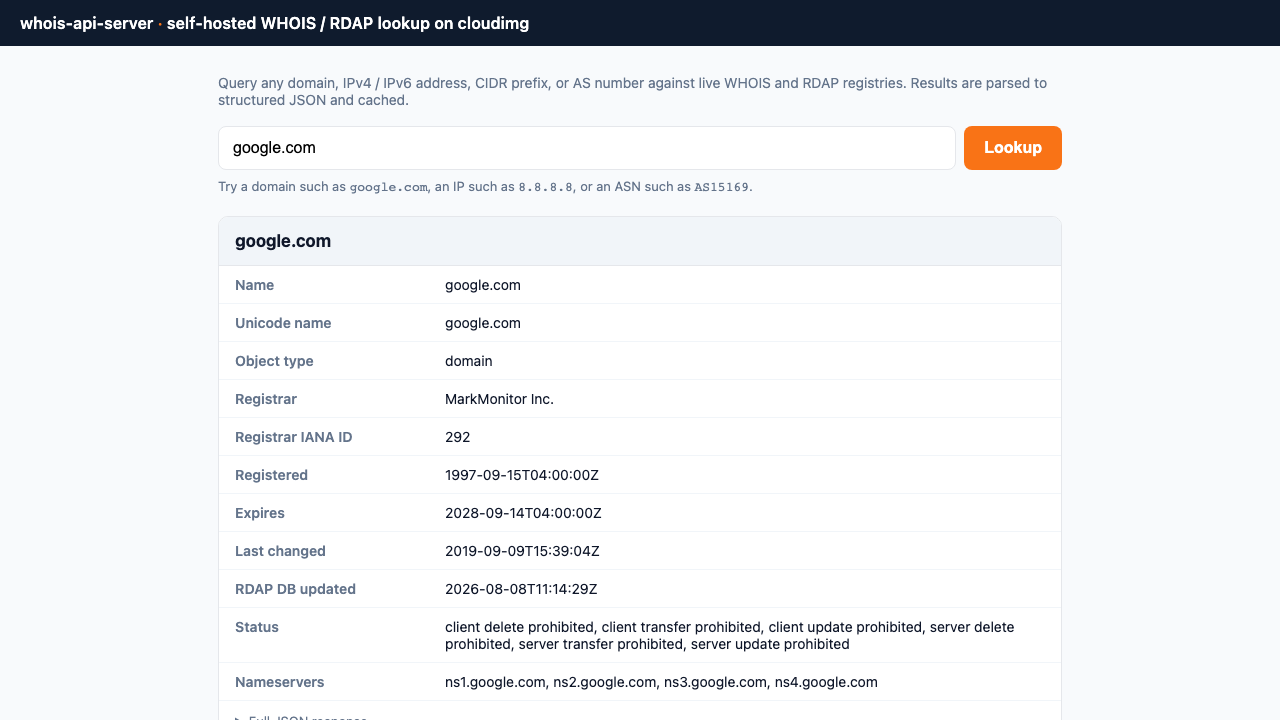Image resolution: width=1280 pixels, height=720 pixels.
Task: Click the 8.8.8.8 example IP in the hint
Action: [x=546, y=187]
